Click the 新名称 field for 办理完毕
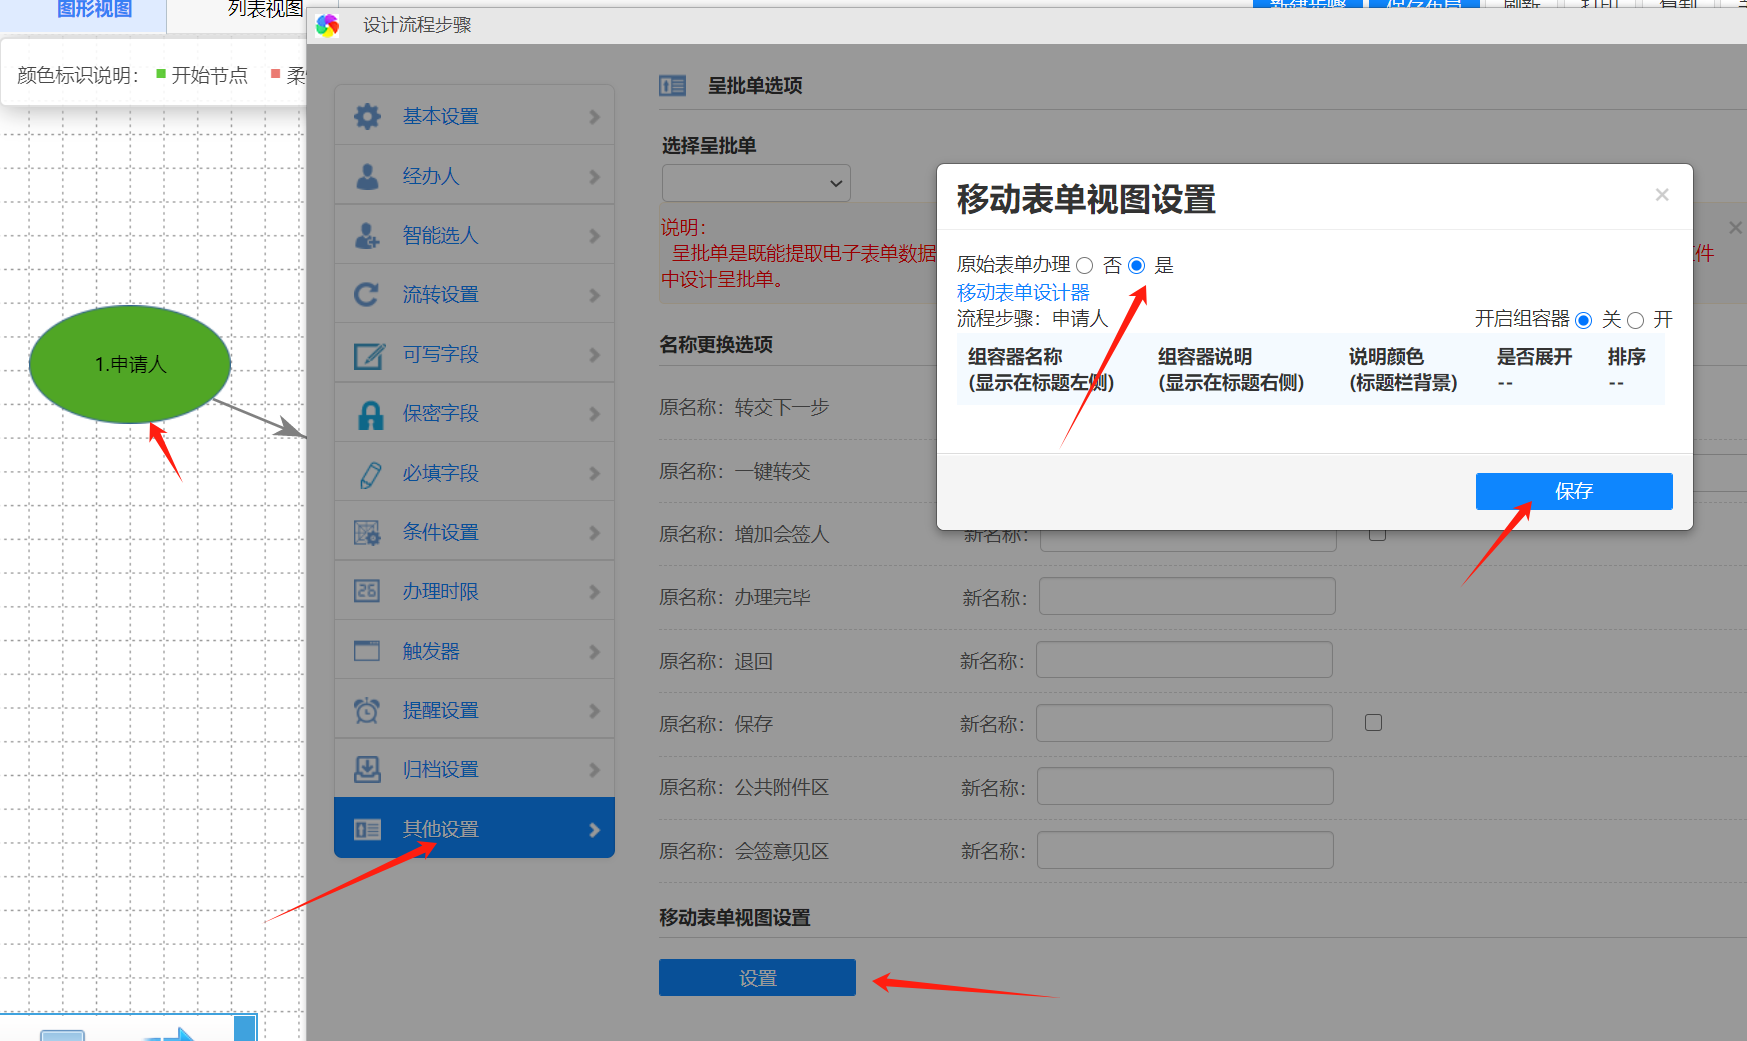 click(x=1187, y=596)
